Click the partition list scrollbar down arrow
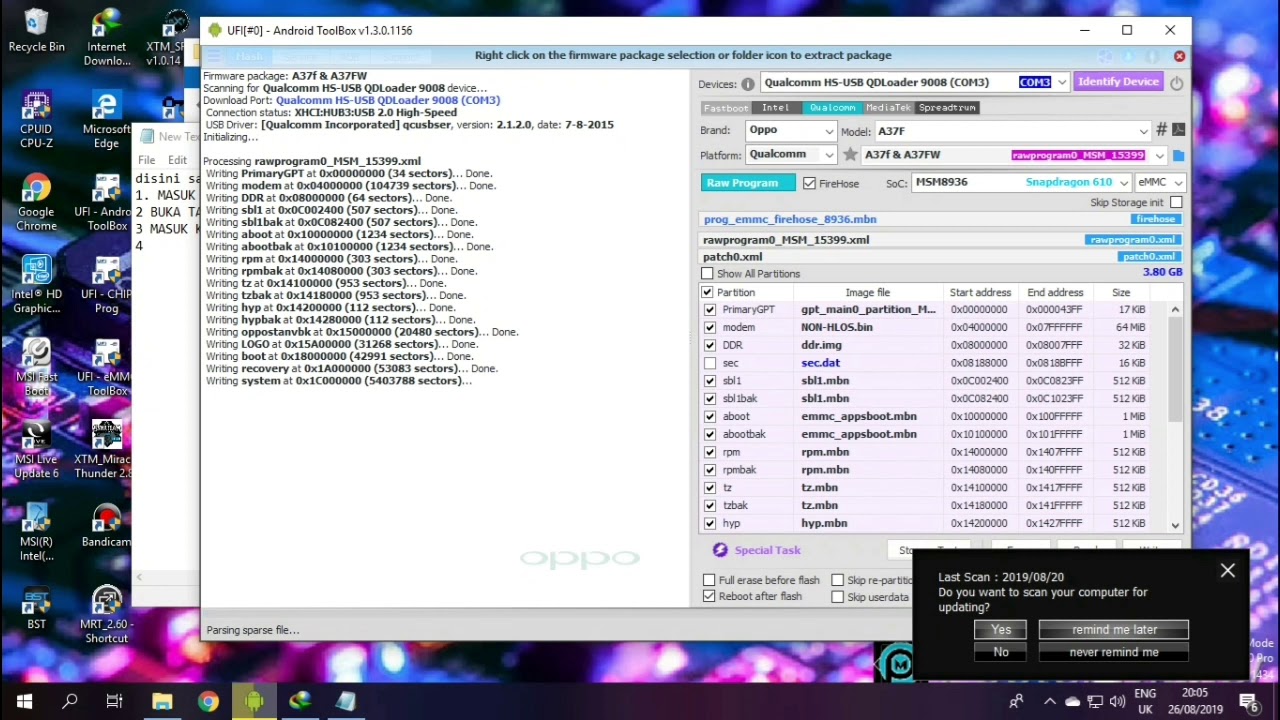This screenshot has width=1280, height=720. [x=1175, y=525]
